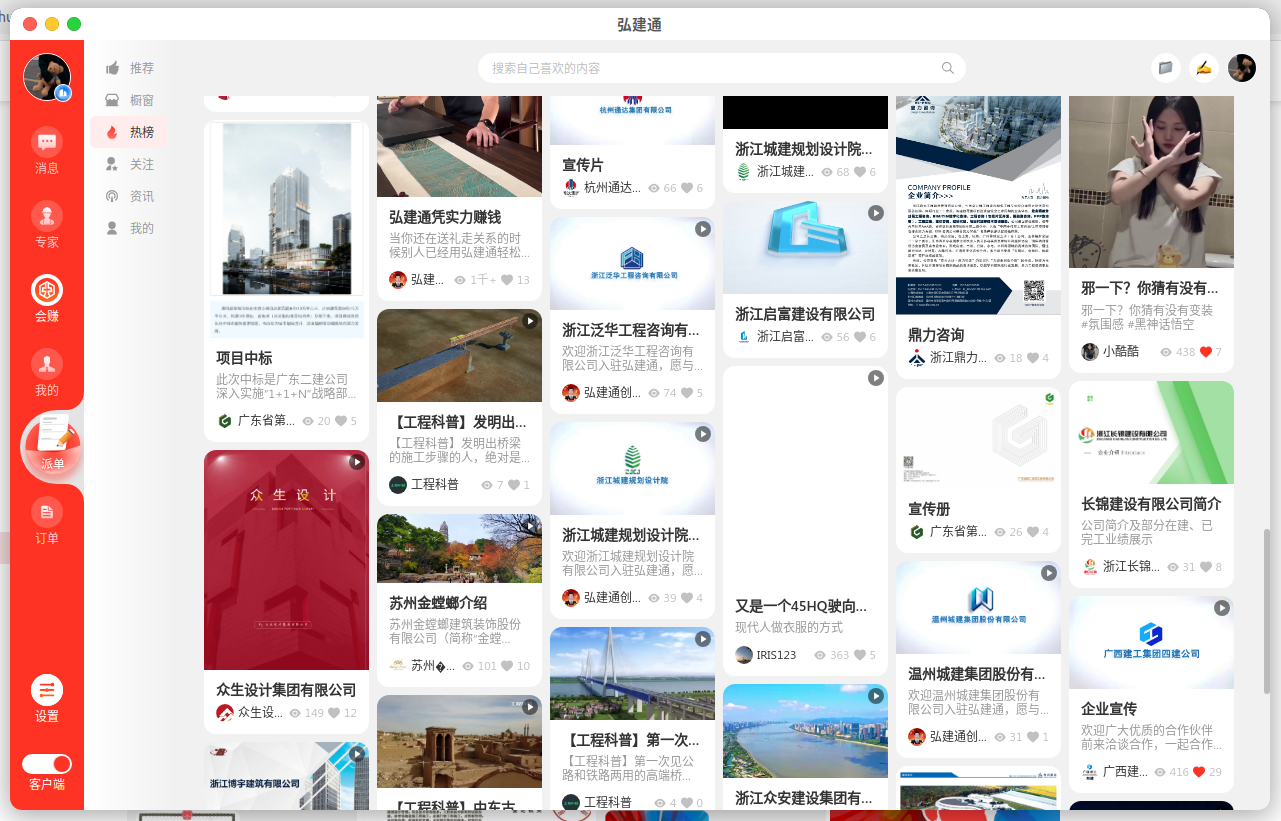This screenshot has width=1281, height=821.
Task: Open the 设置 settings icon
Action: click(47, 690)
